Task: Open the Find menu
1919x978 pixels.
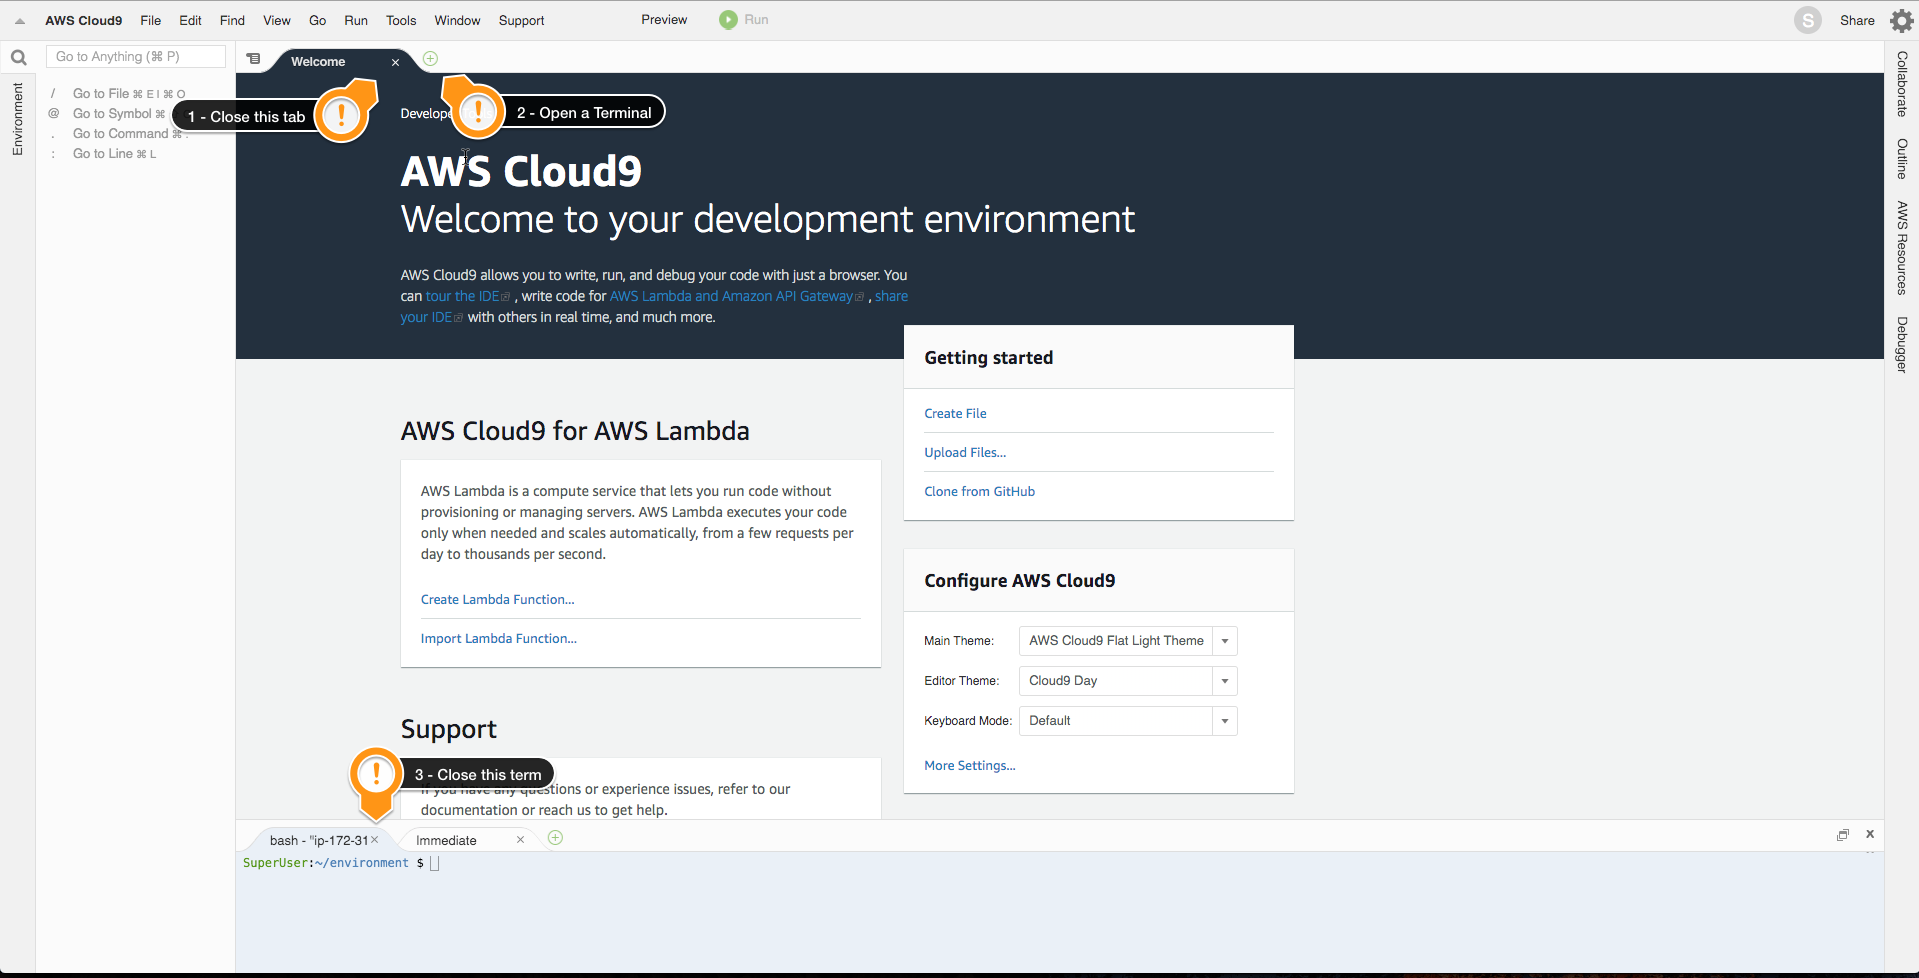Action: (x=232, y=20)
